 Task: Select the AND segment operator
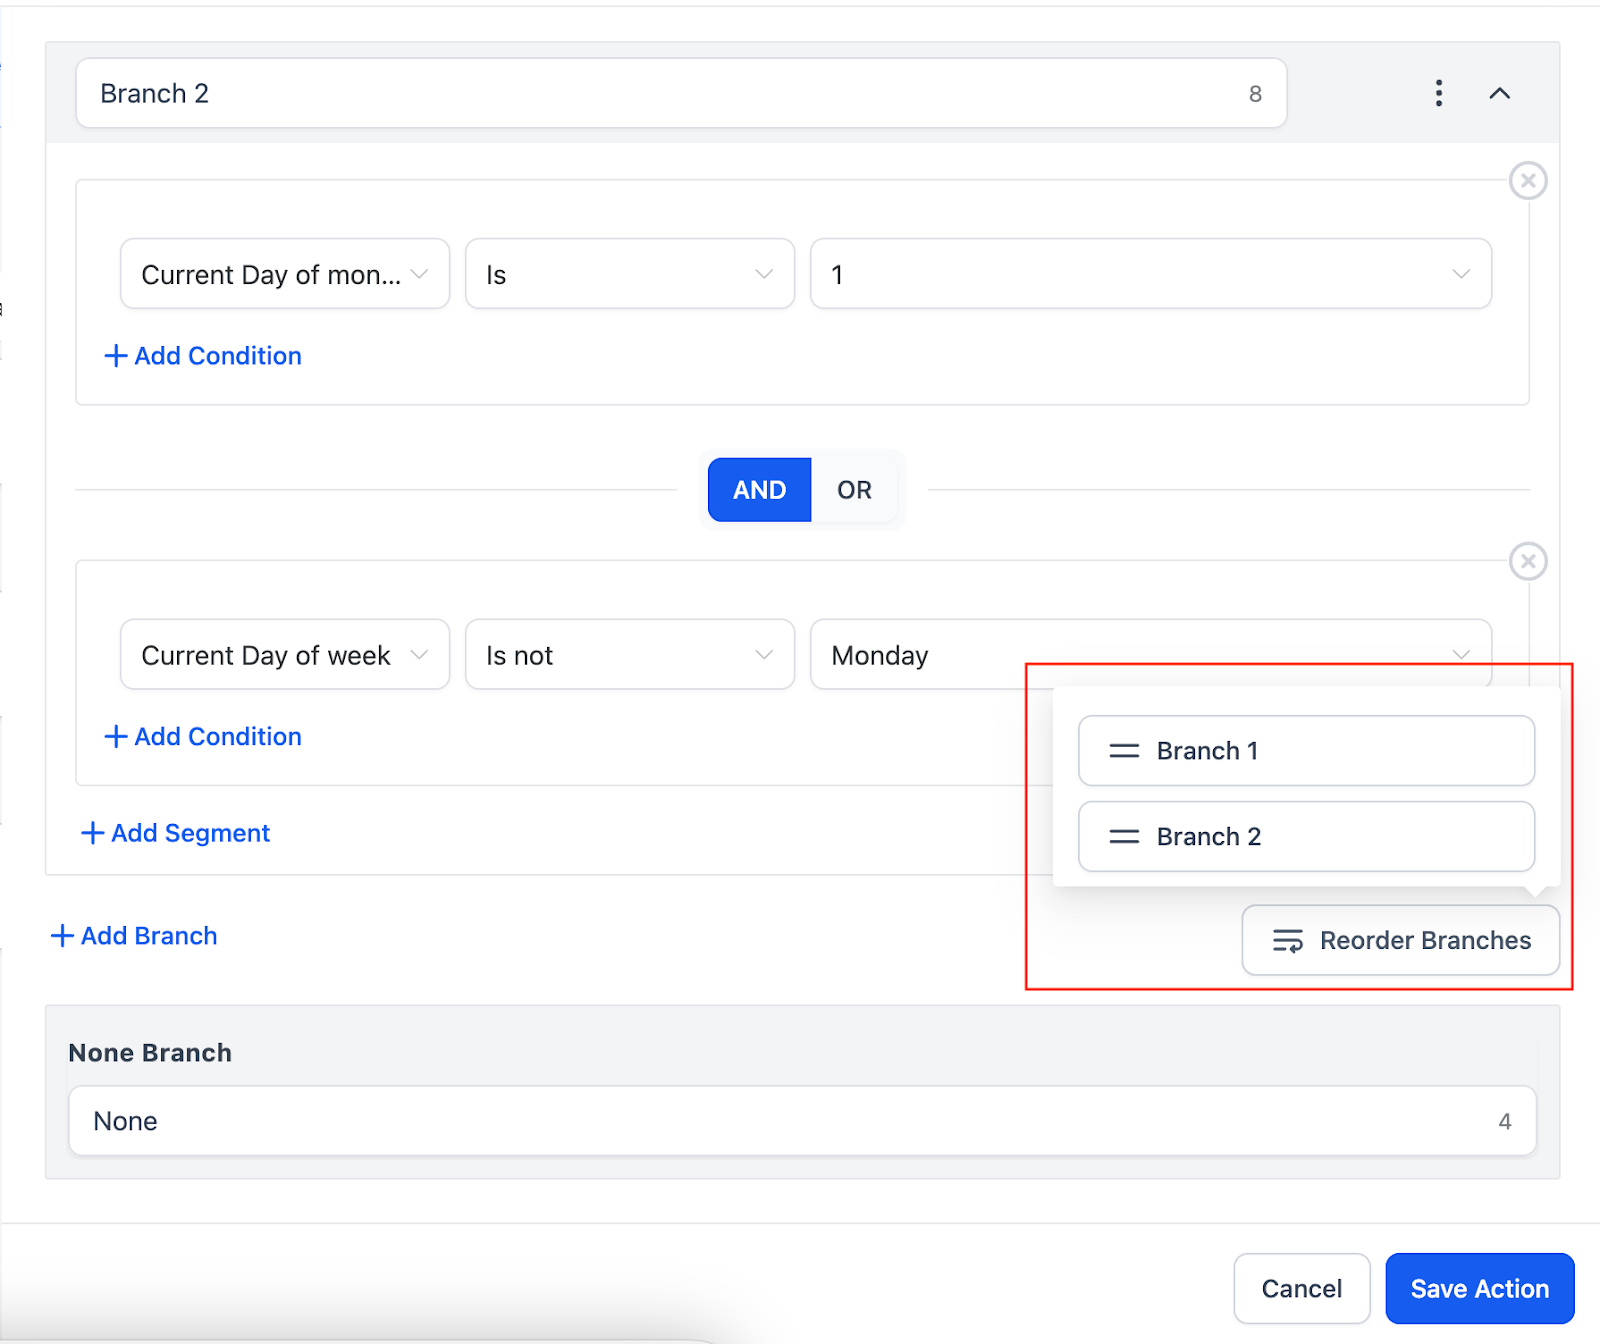(x=760, y=490)
